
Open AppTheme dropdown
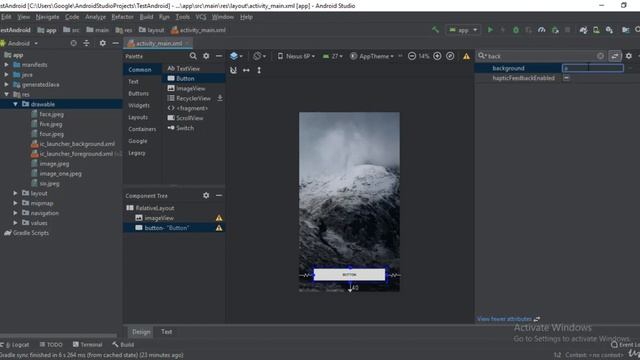(372, 56)
